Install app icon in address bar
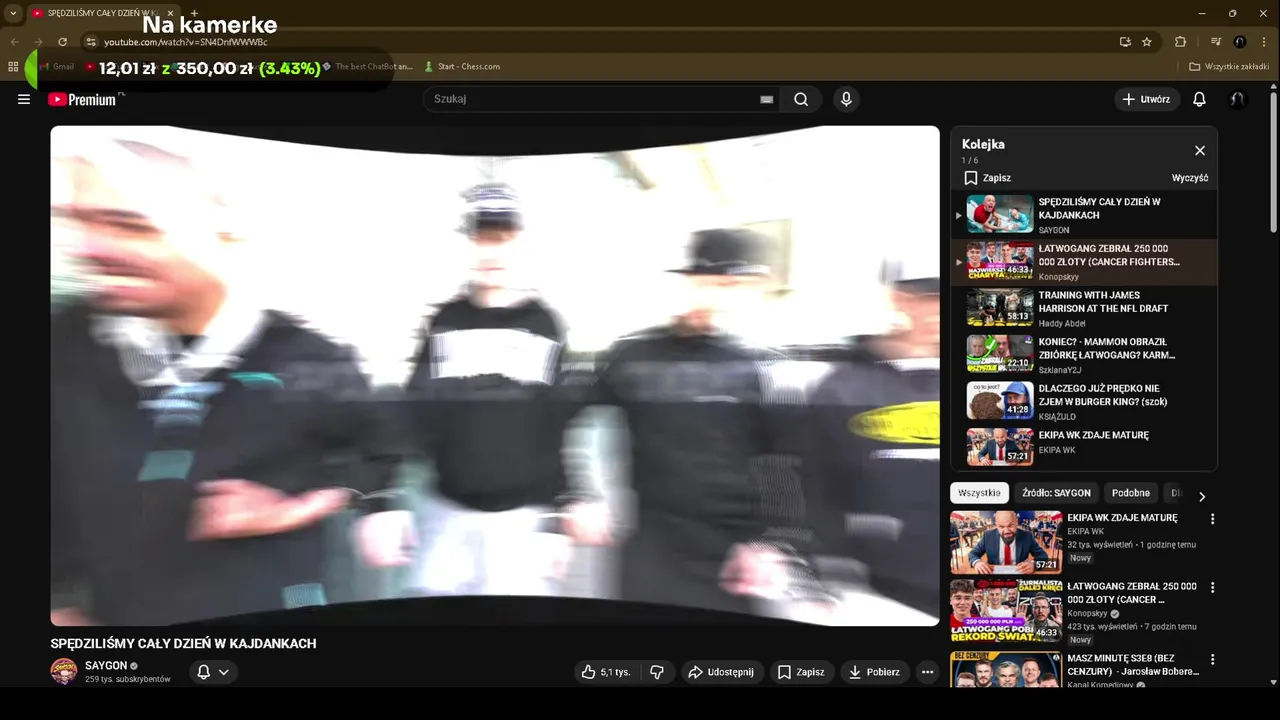The image size is (1280, 720). [x=1125, y=42]
